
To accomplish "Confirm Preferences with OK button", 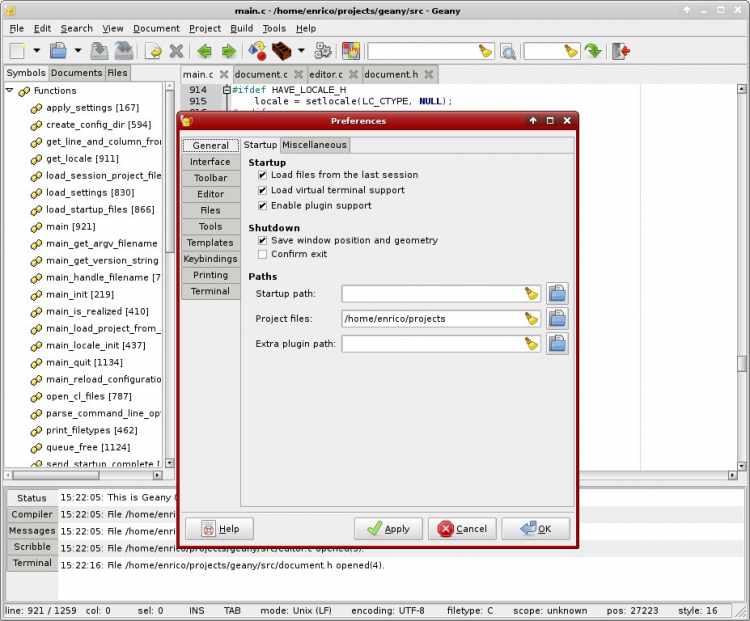I will [536, 529].
